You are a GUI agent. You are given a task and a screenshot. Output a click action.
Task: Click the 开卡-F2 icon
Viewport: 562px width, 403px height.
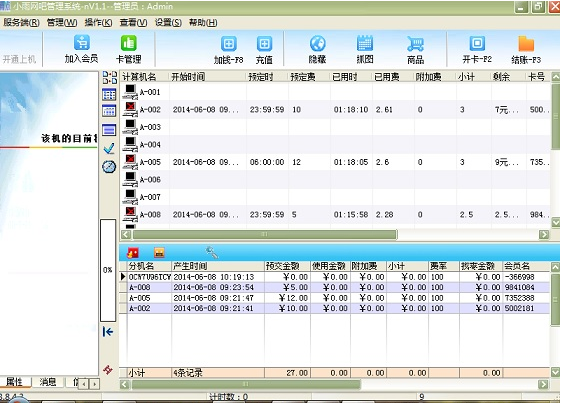[477, 44]
